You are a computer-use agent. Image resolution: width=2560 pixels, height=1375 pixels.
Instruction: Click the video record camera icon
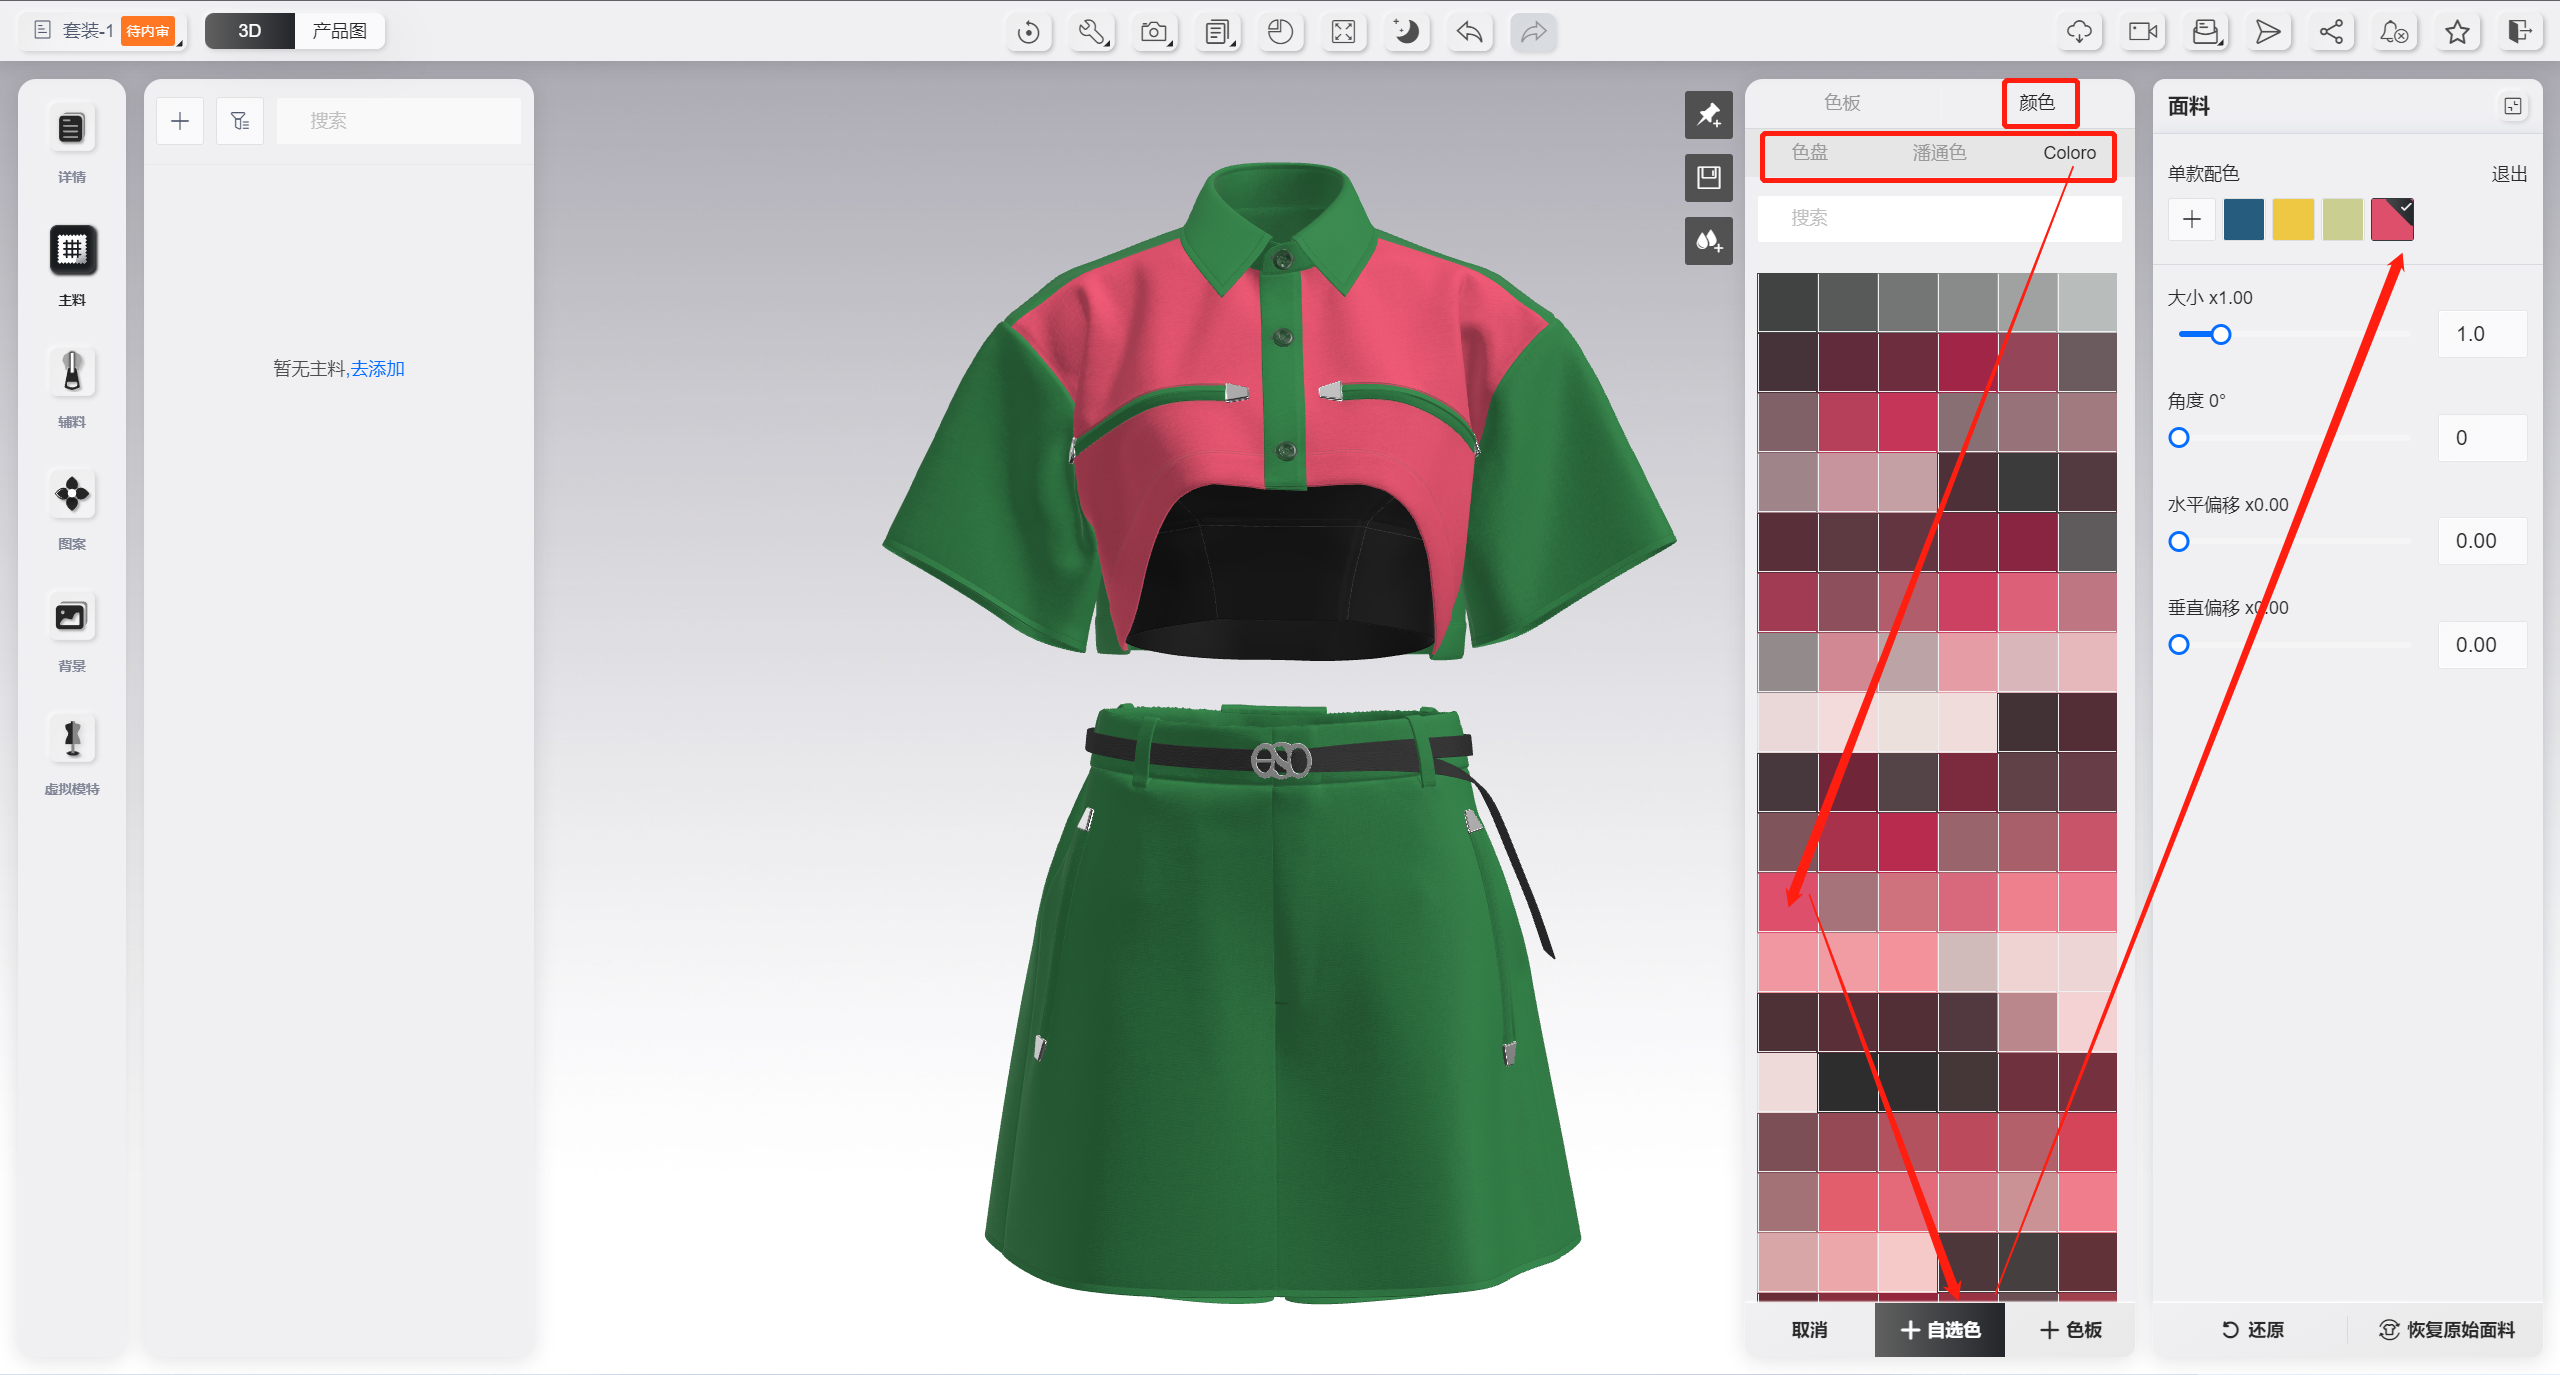tap(2143, 32)
